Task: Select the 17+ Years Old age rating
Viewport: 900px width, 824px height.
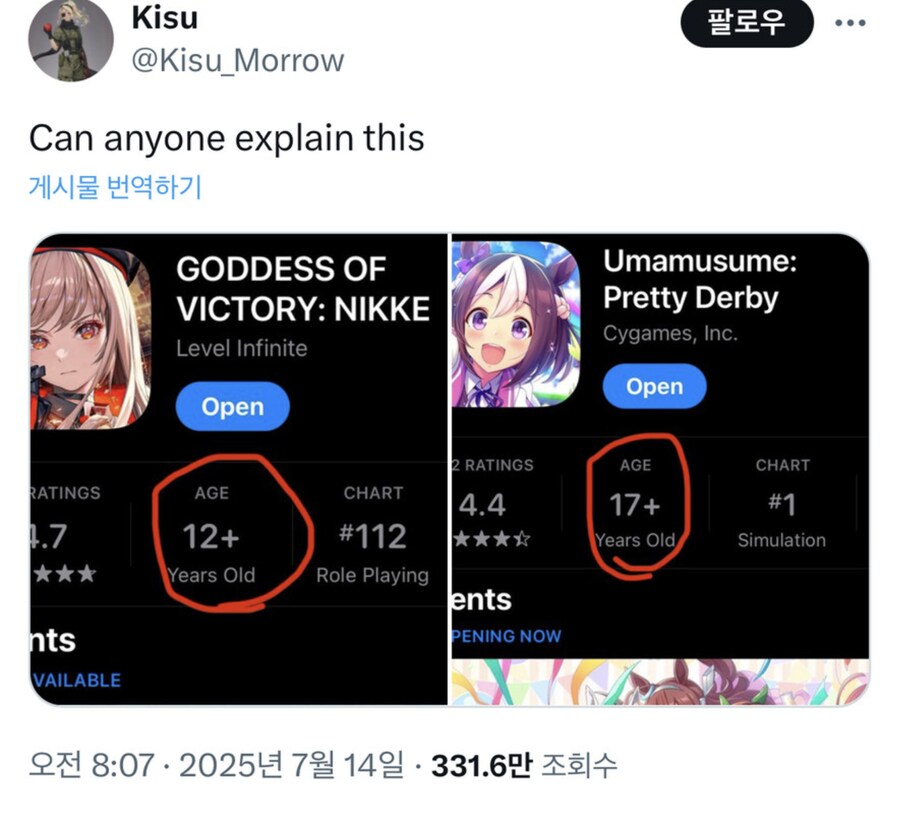Action: click(x=635, y=503)
